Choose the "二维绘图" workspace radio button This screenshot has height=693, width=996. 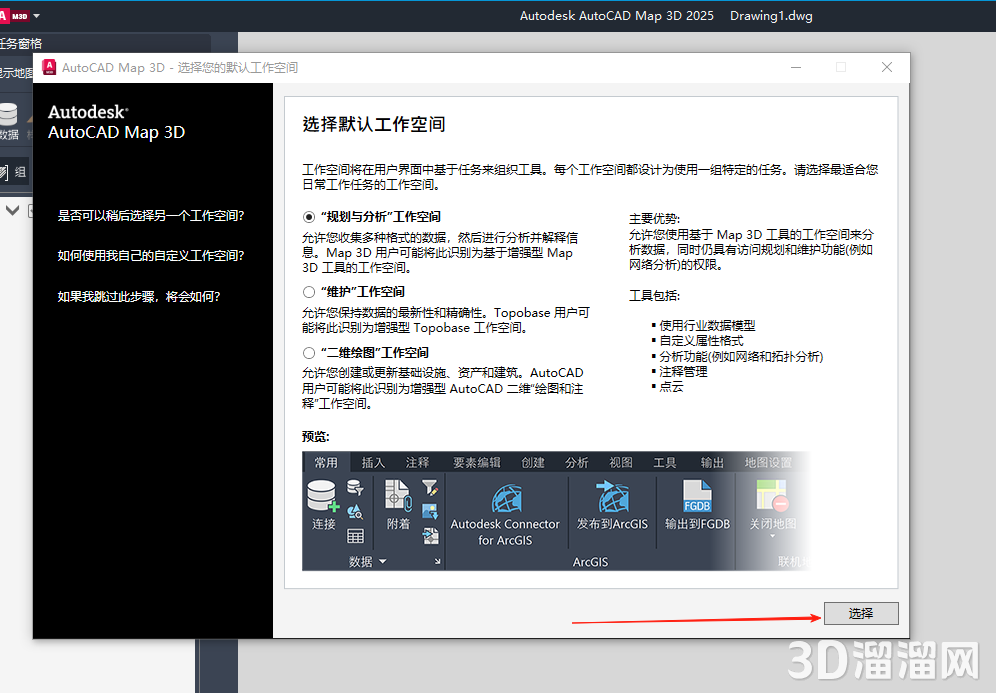coord(309,353)
